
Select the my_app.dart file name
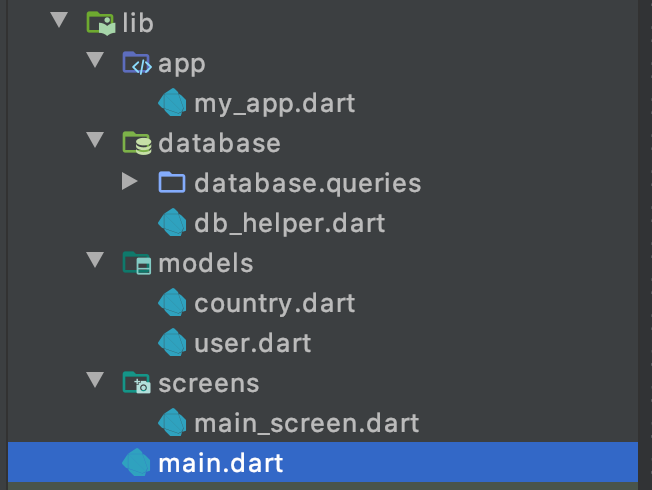click(274, 103)
